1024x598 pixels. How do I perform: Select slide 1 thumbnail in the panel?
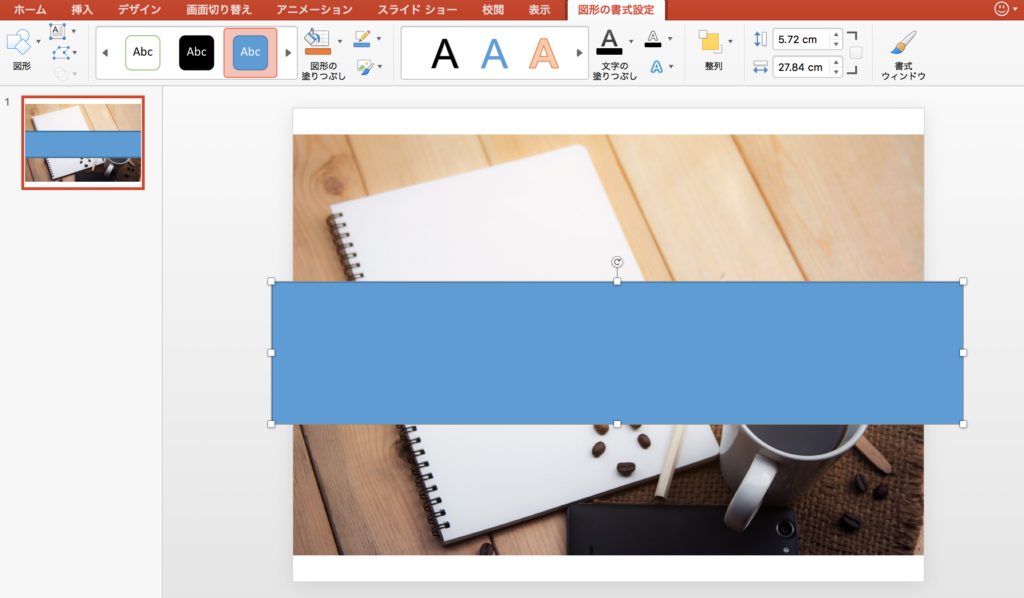pyautogui.click(x=83, y=143)
